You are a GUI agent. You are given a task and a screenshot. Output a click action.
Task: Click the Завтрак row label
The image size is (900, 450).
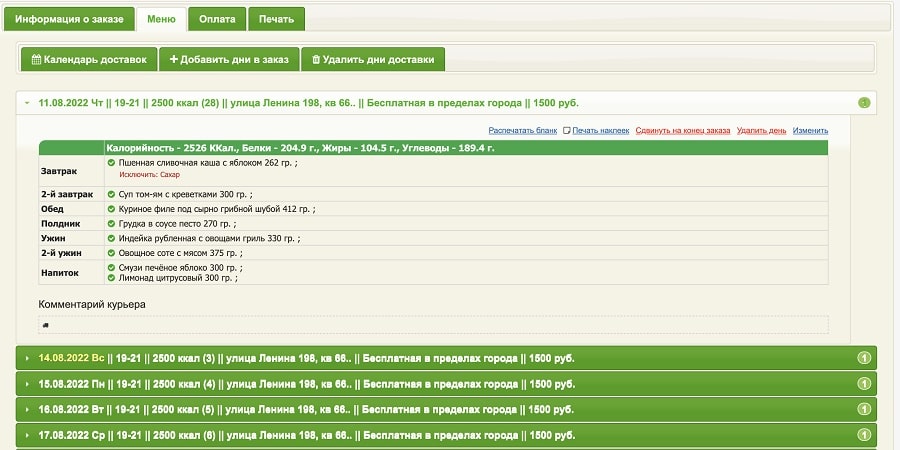(59, 171)
